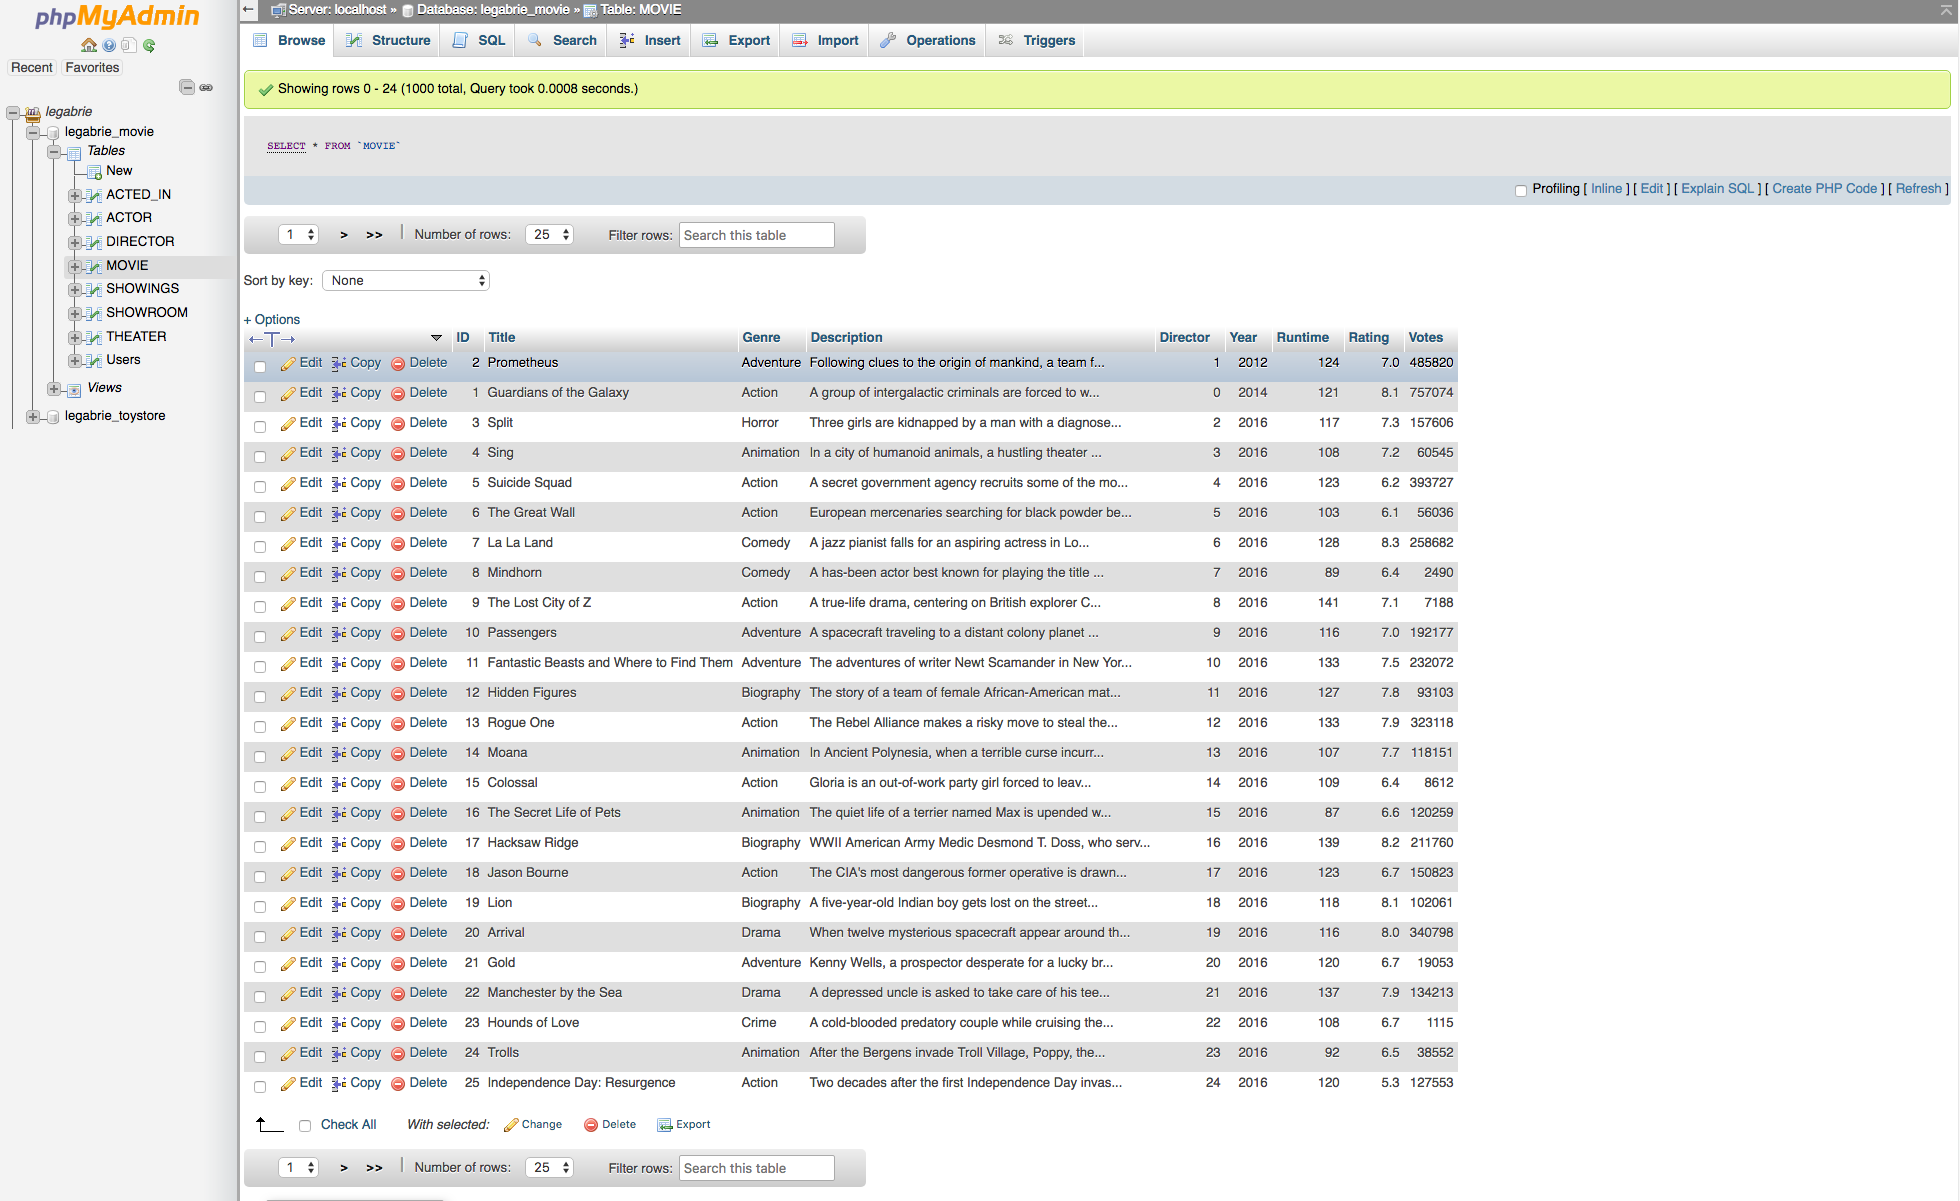Click the top Filter rows search field
Image resolution: width=1960 pixels, height=1201 pixels.
[x=756, y=235]
